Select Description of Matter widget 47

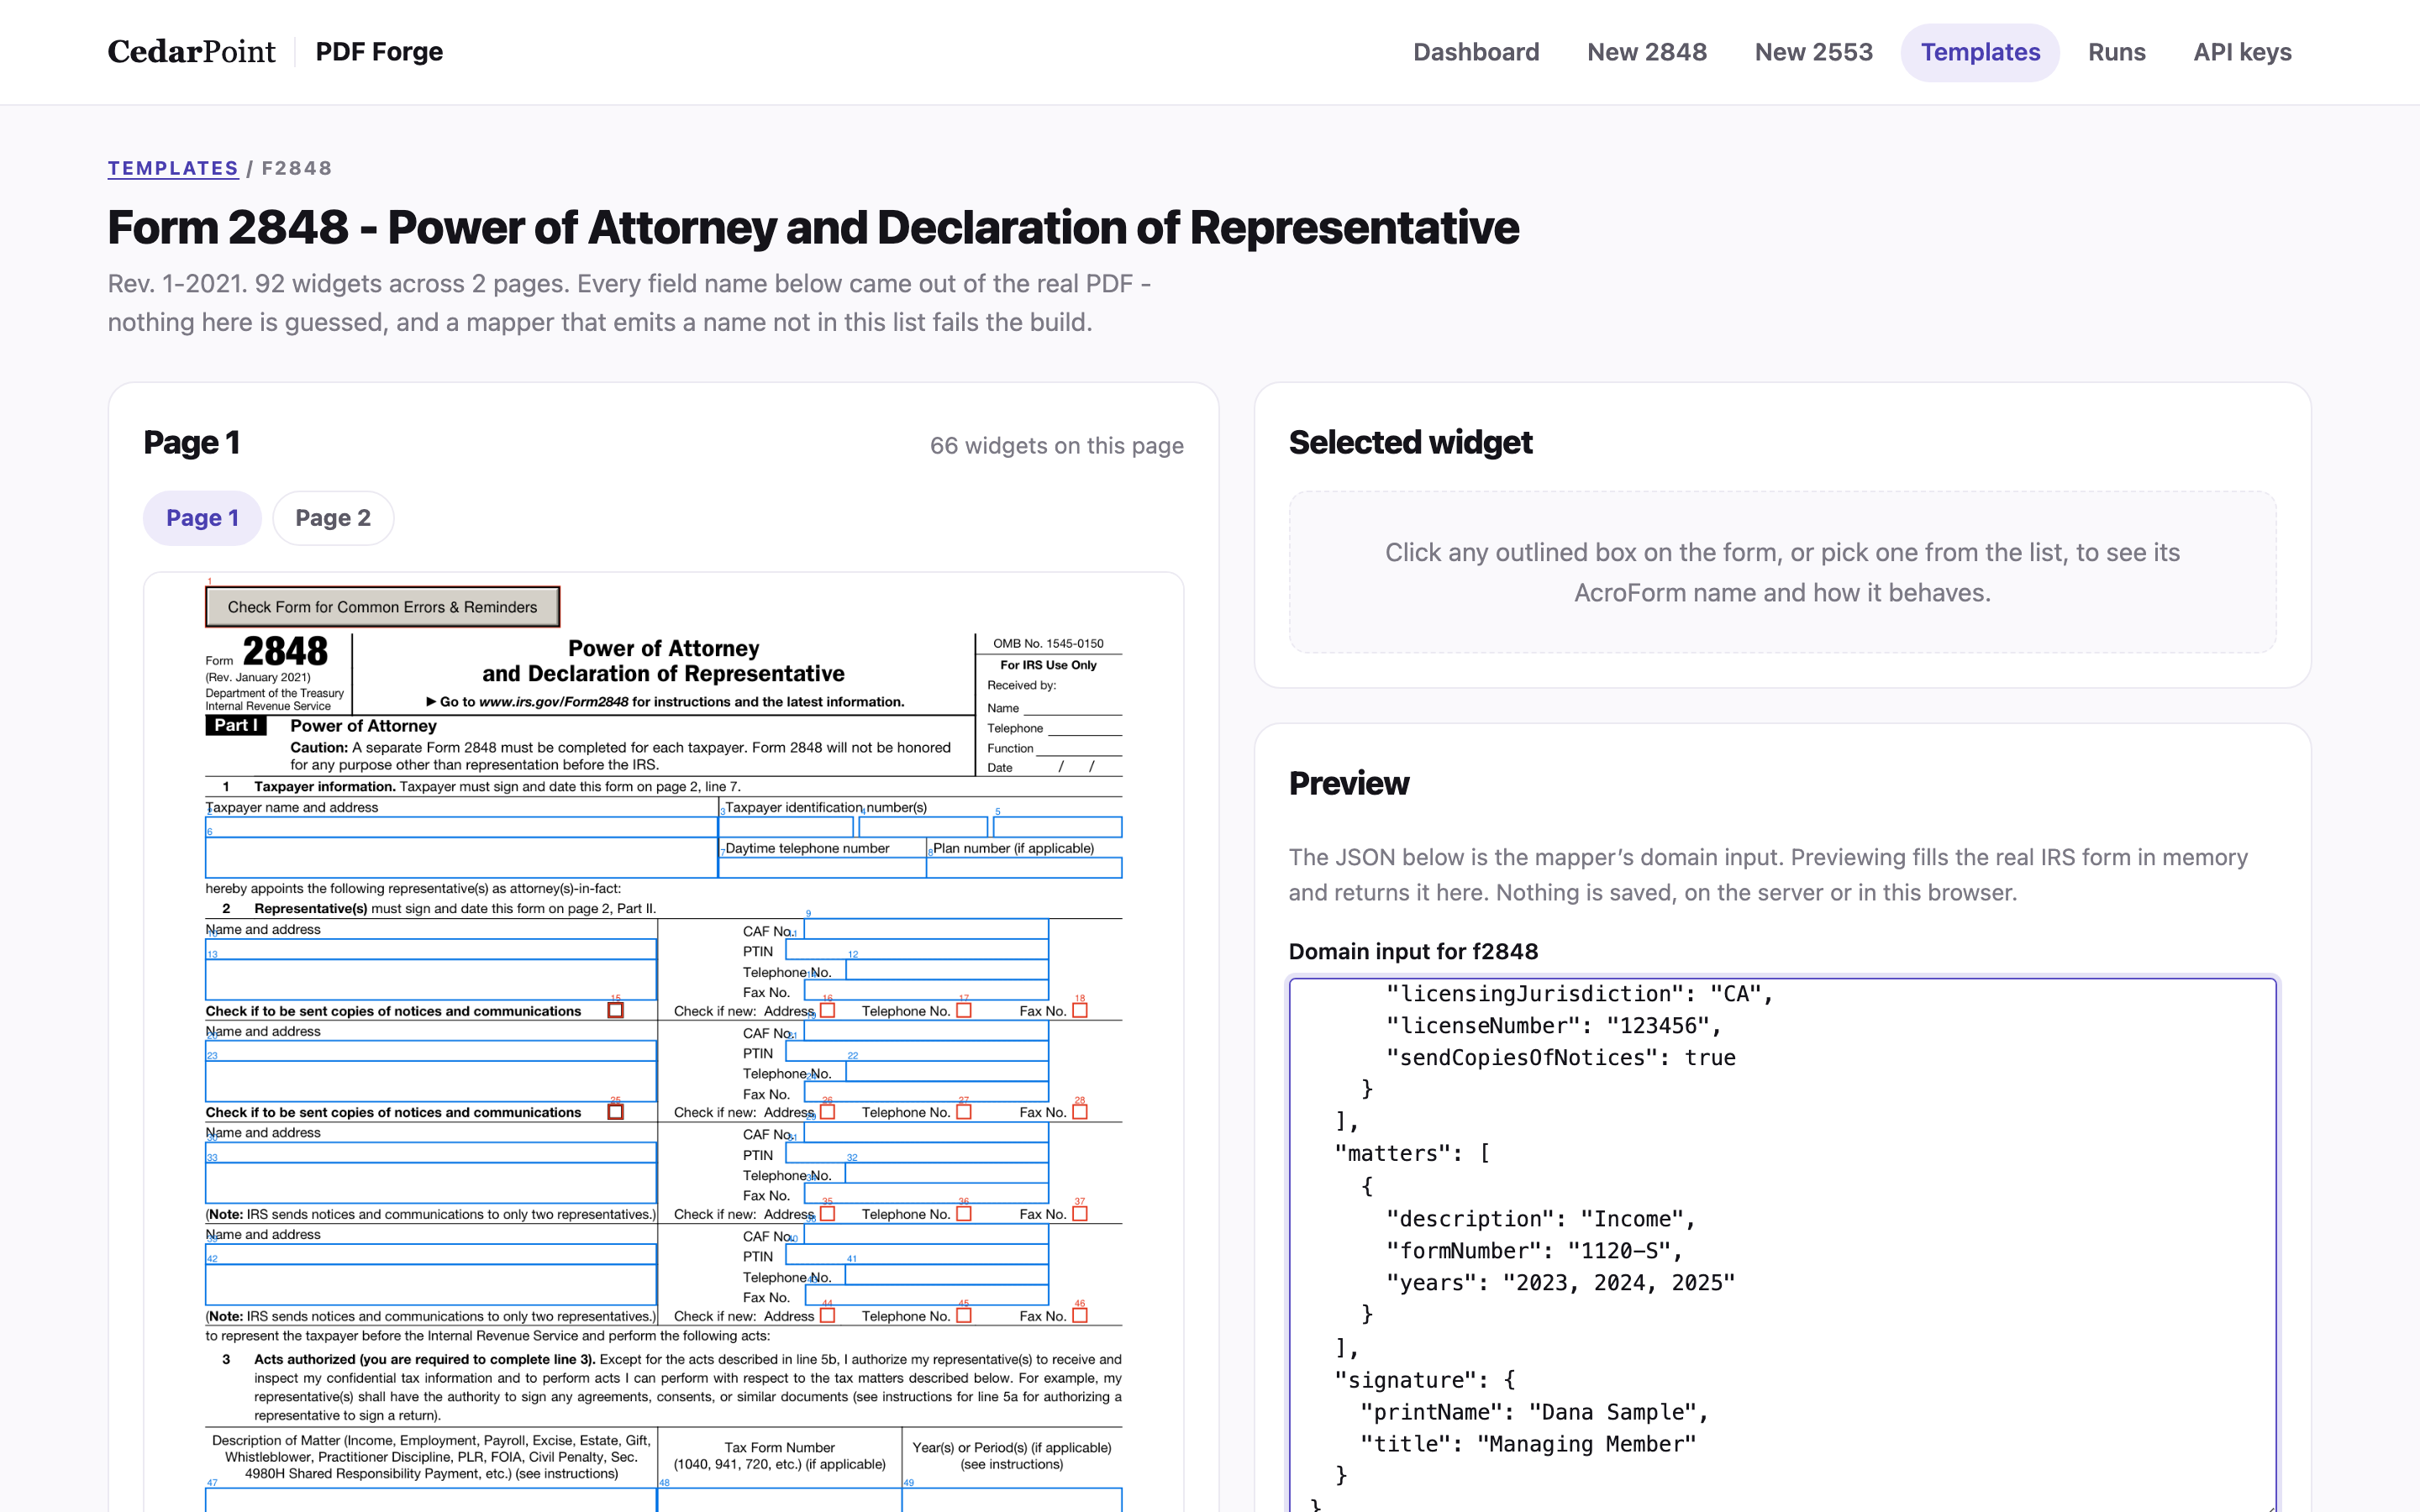coord(431,1500)
